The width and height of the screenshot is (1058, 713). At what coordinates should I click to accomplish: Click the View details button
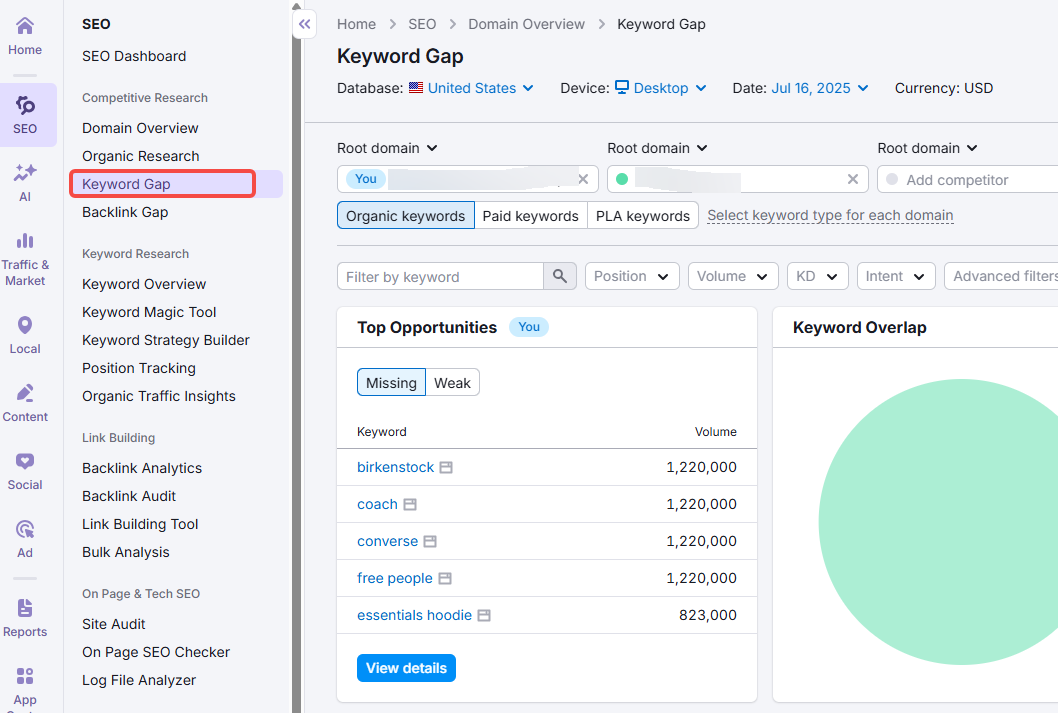click(x=406, y=667)
